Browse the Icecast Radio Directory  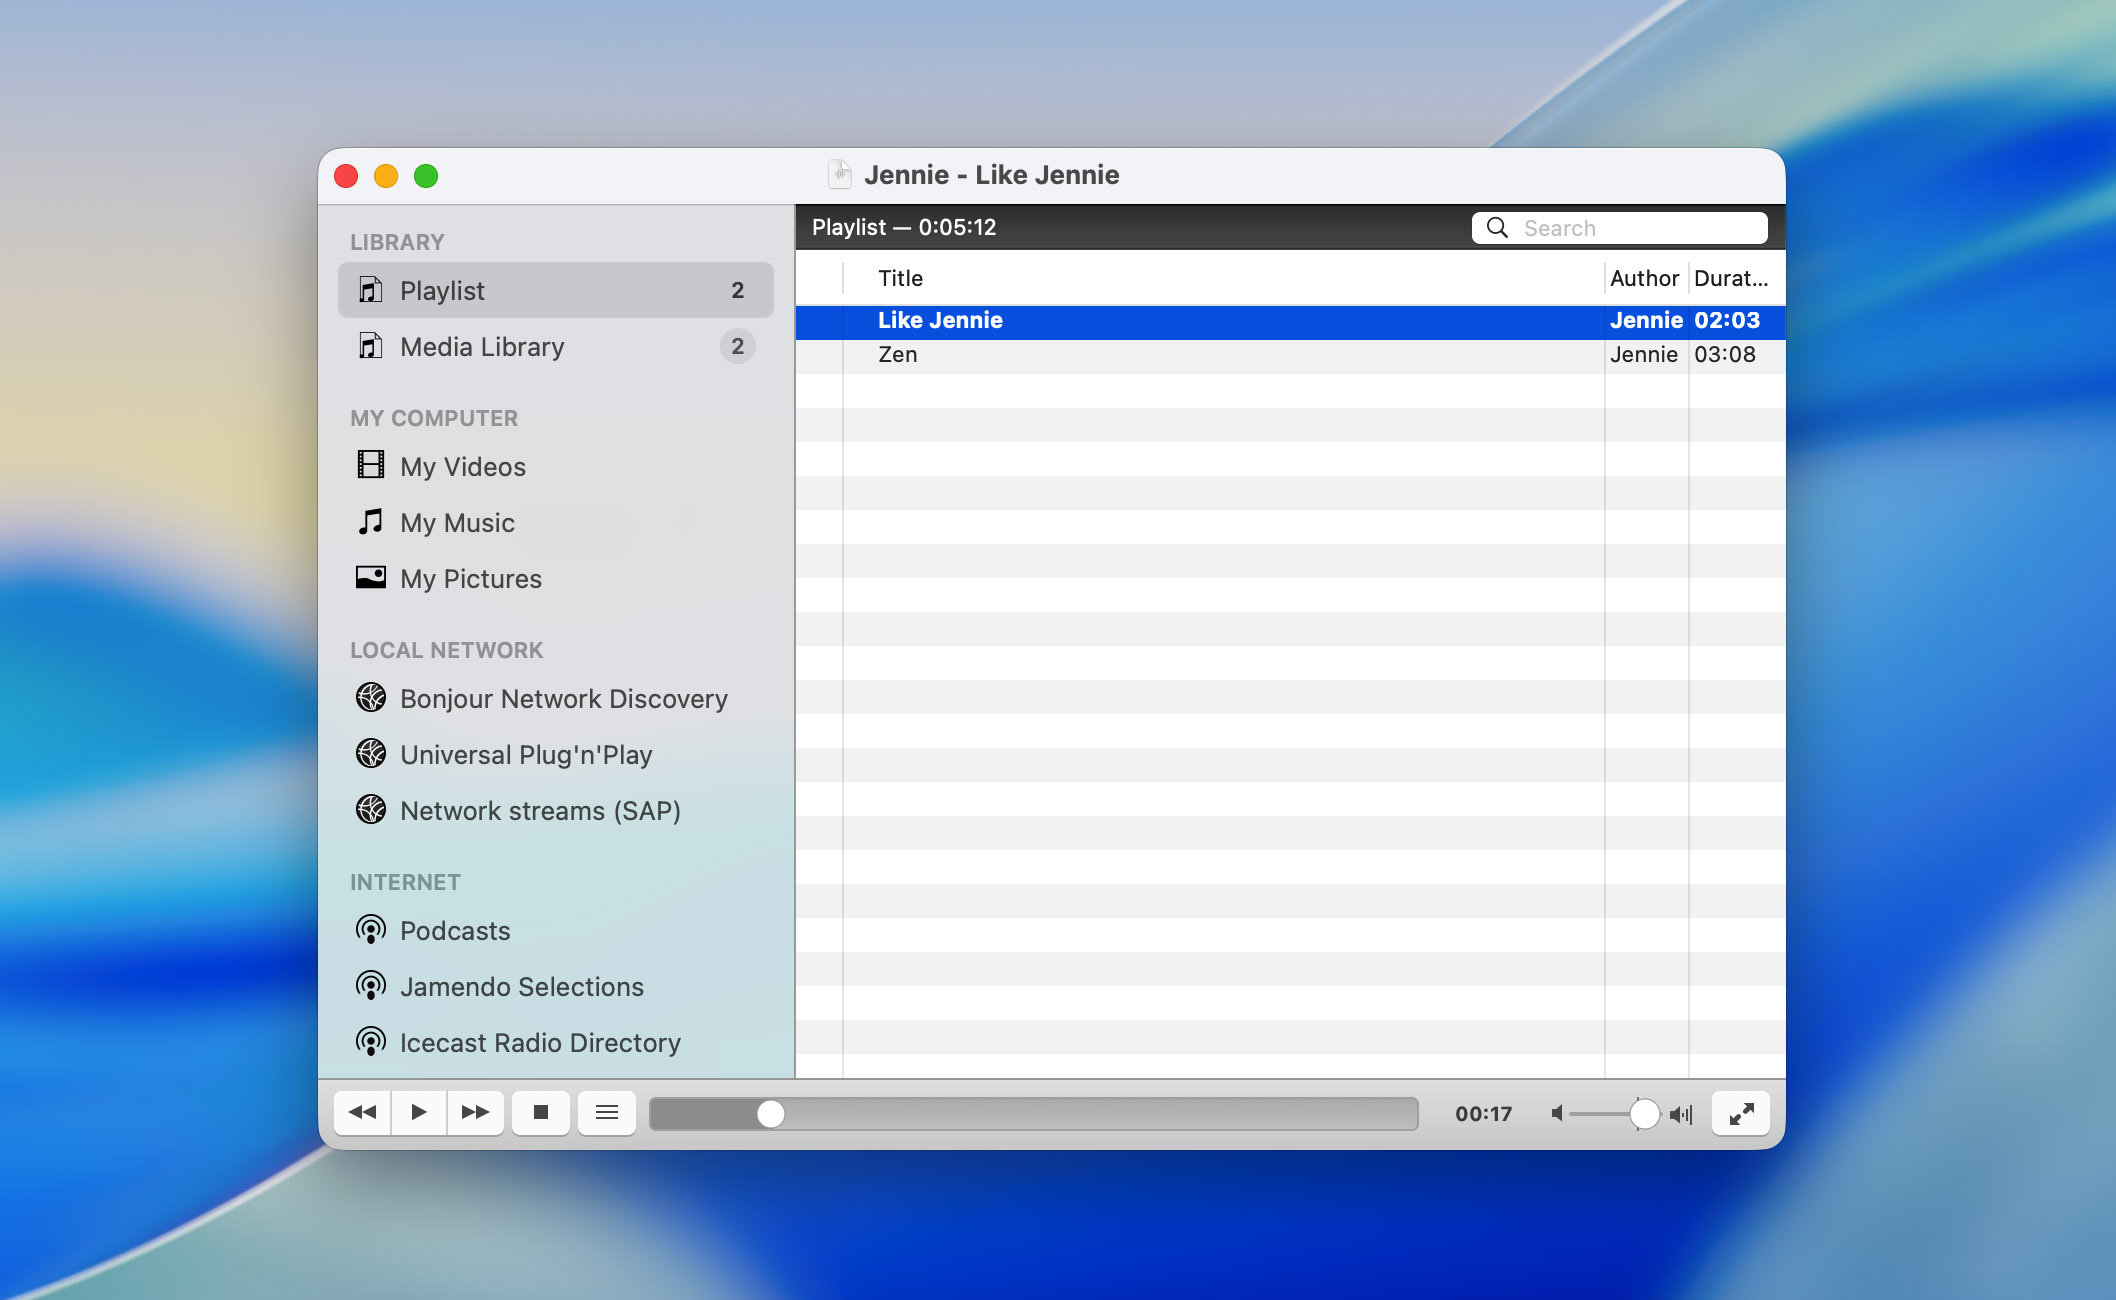tap(539, 1042)
